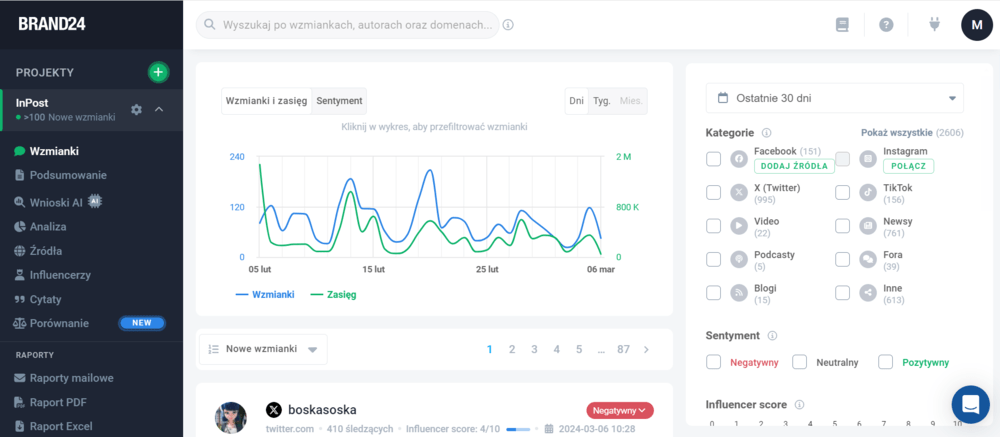Click the Blogi RSS icon
1000x437 pixels.
point(739,293)
